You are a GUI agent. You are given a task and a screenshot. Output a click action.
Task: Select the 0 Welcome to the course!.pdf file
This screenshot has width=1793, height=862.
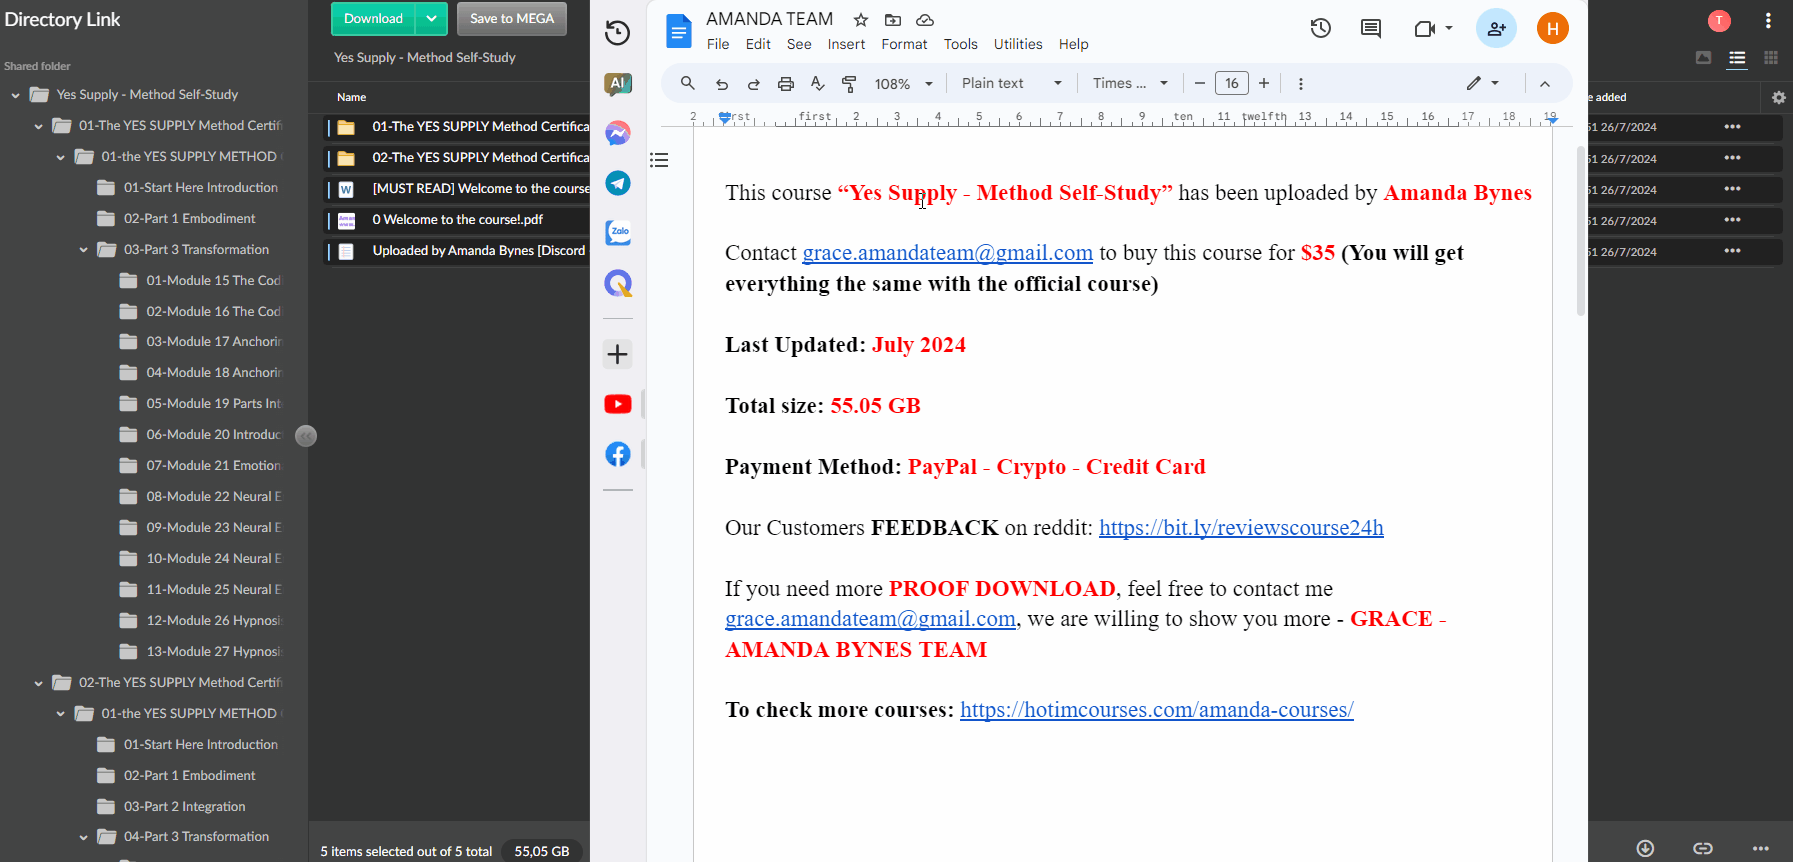(458, 220)
